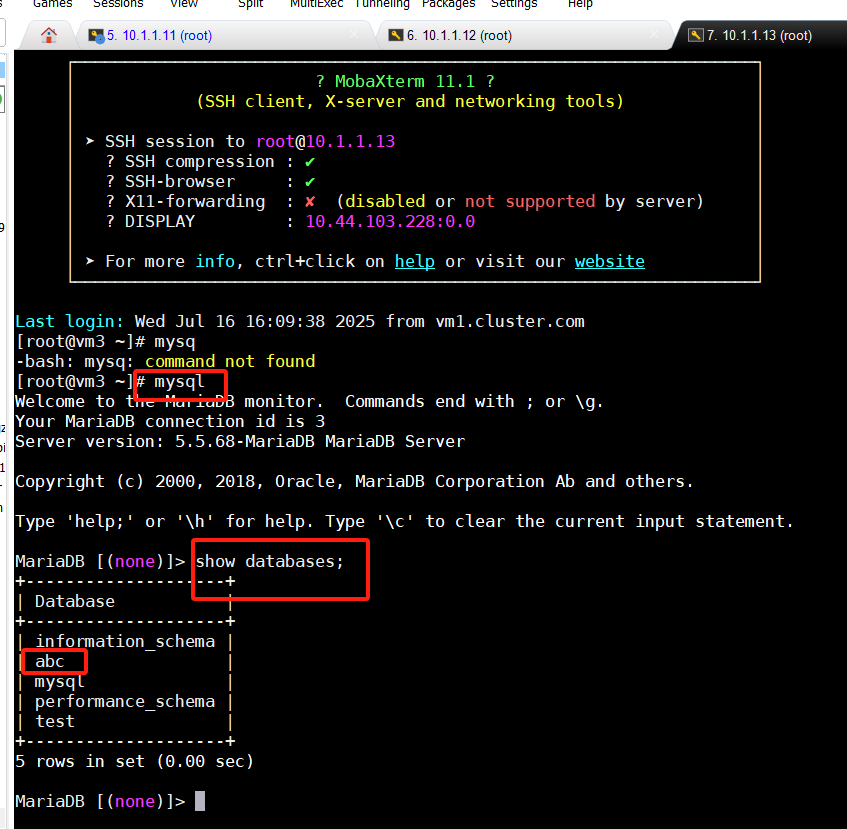The width and height of the screenshot is (847, 829).
Task: Click the abc database row
Action: click(x=50, y=662)
